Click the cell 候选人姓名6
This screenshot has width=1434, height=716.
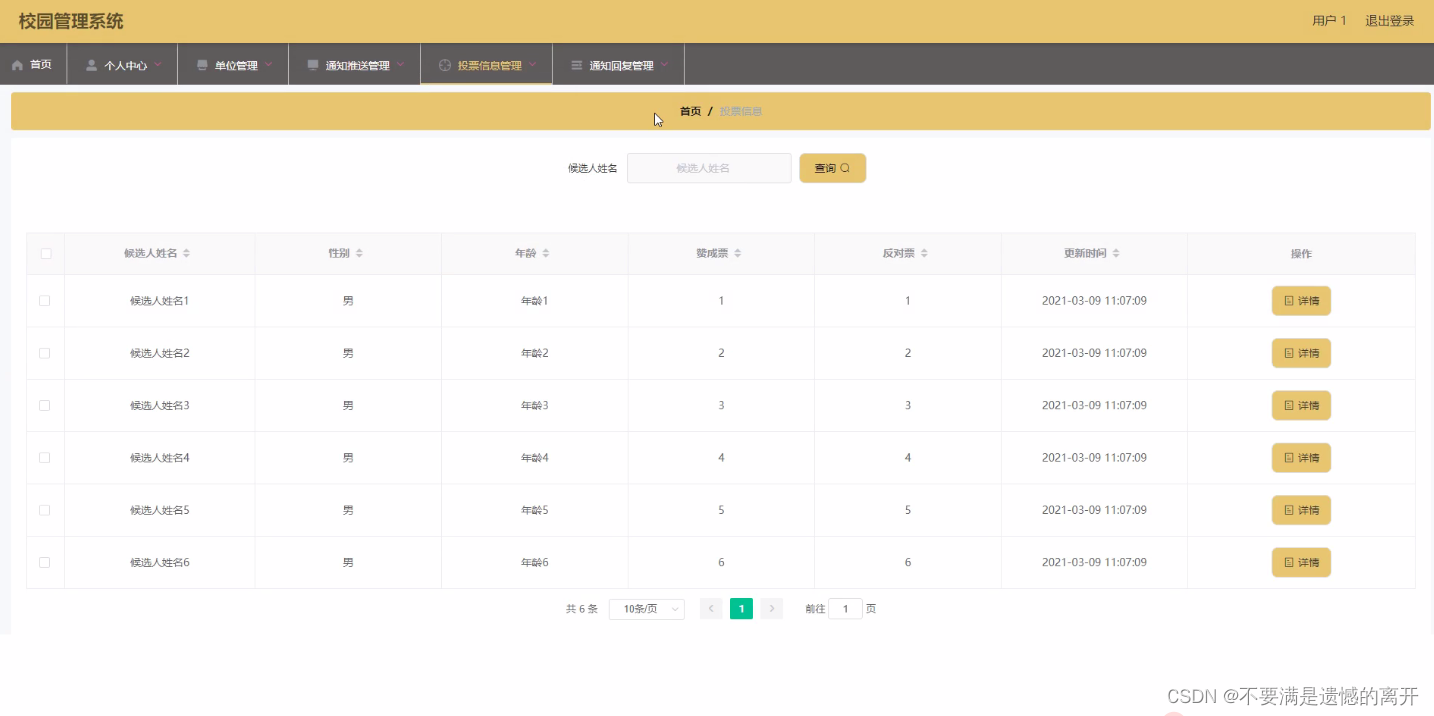160,562
